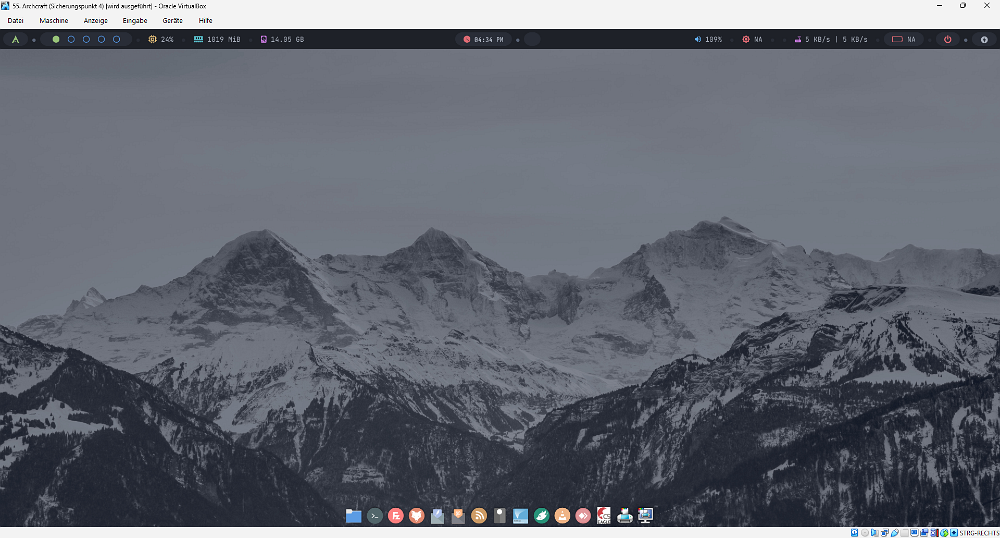Launch VLC media player from the dock
Screen dimensions: 1000x538
(562, 516)
